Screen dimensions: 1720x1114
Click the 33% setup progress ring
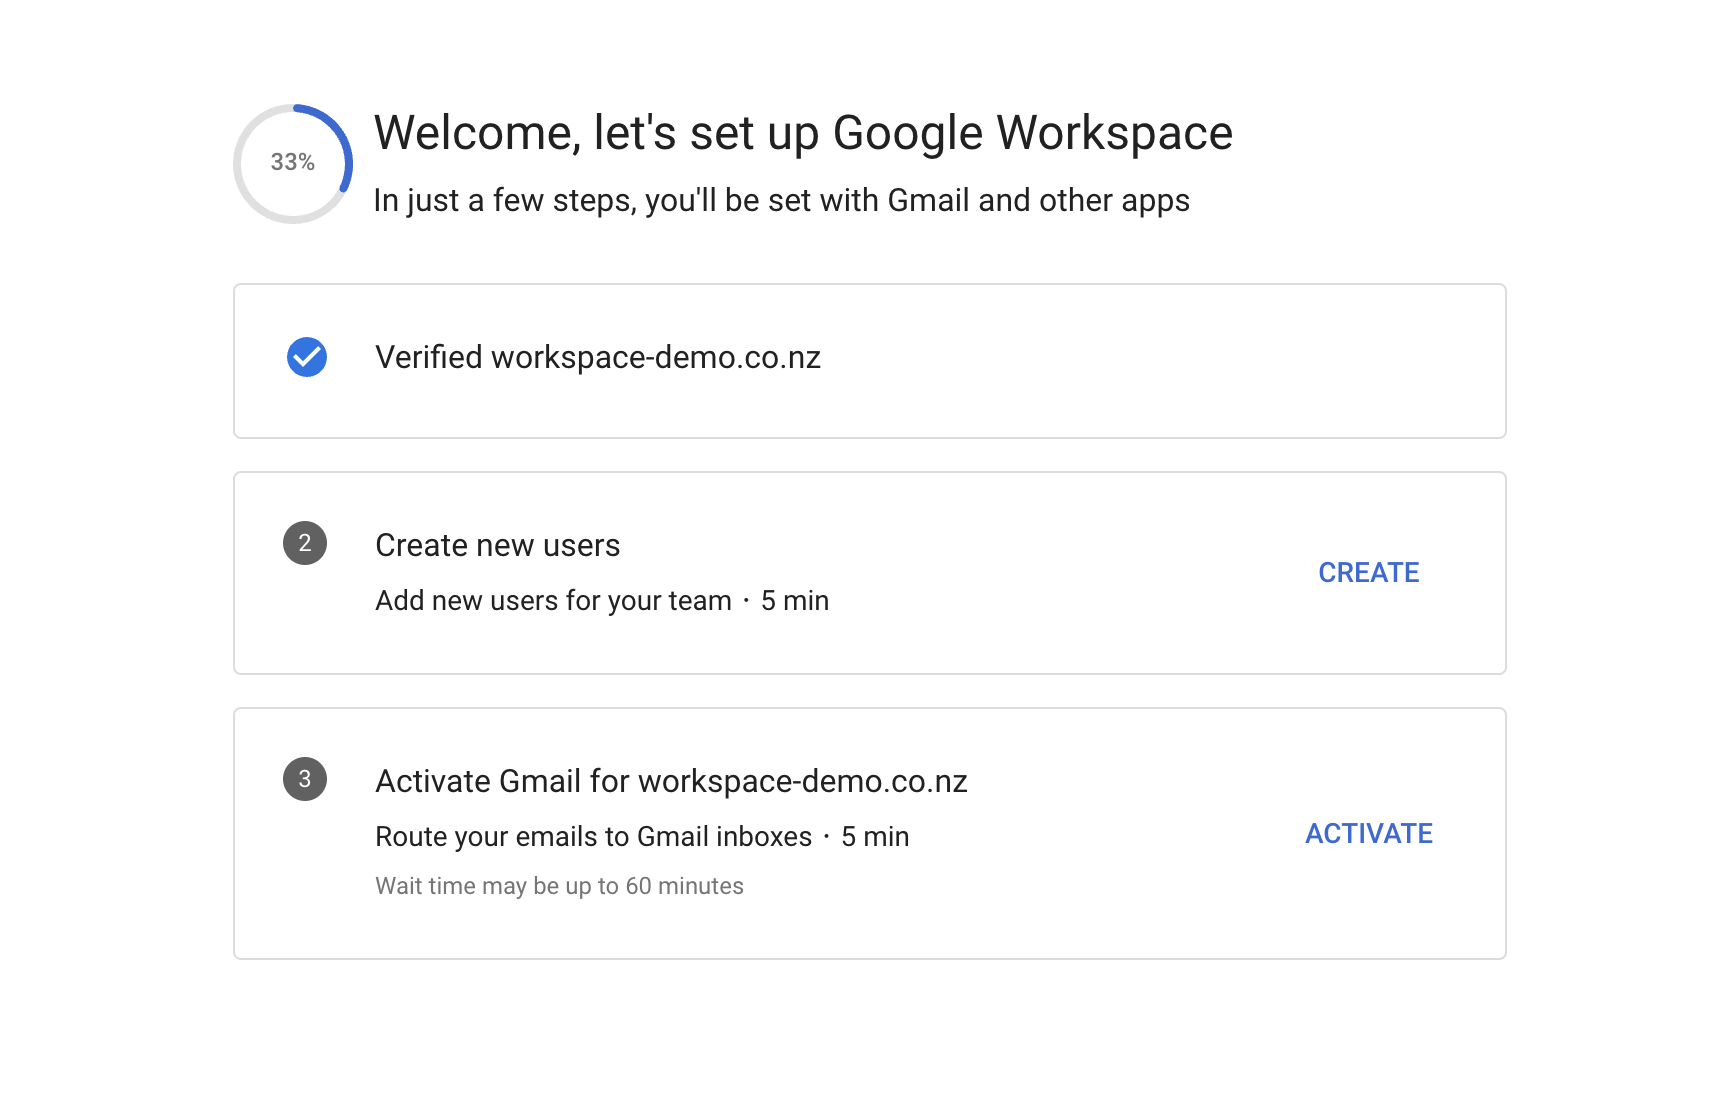point(293,164)
